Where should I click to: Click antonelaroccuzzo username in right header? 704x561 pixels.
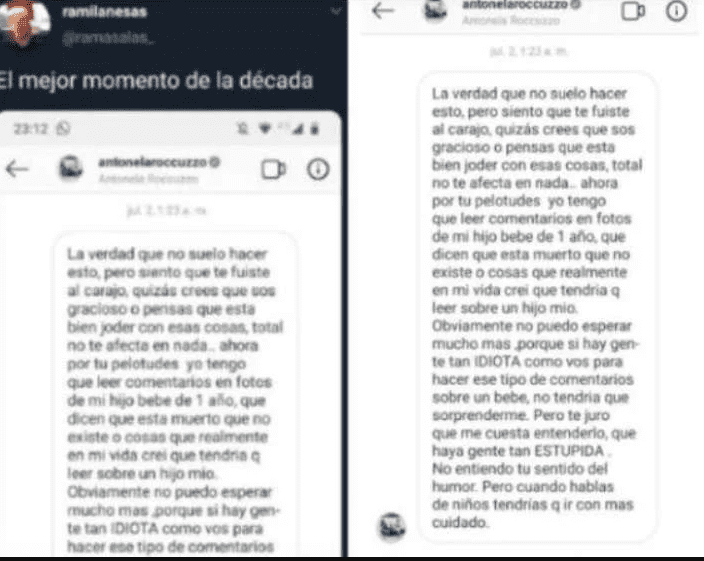pyautogui.click(x=515, y=5)
